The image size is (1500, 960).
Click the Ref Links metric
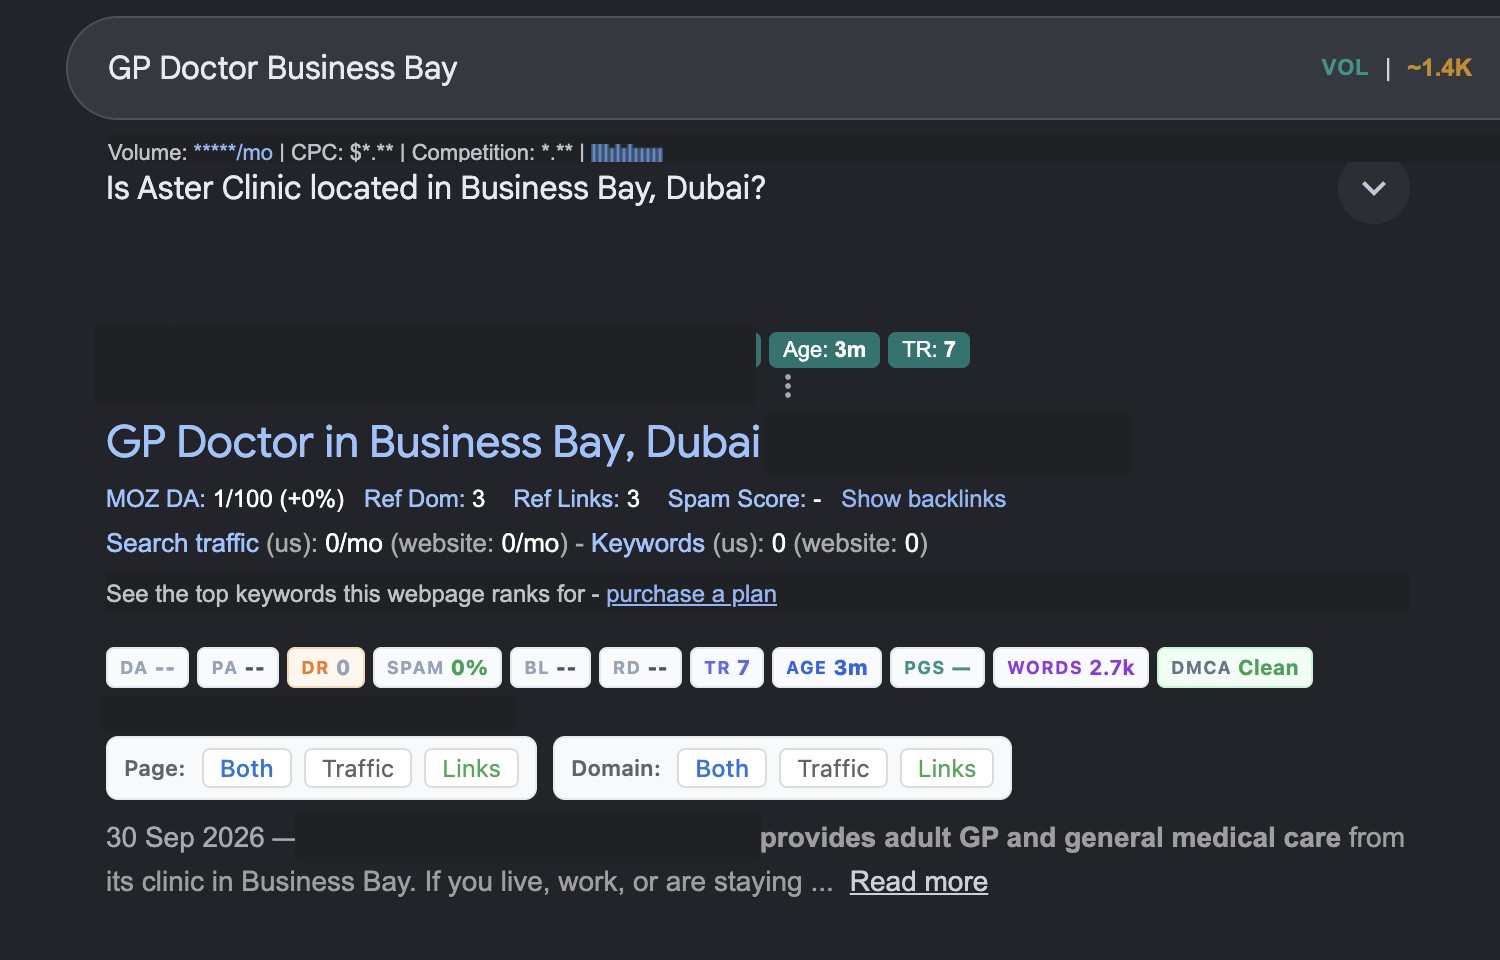tap(576, 499)
